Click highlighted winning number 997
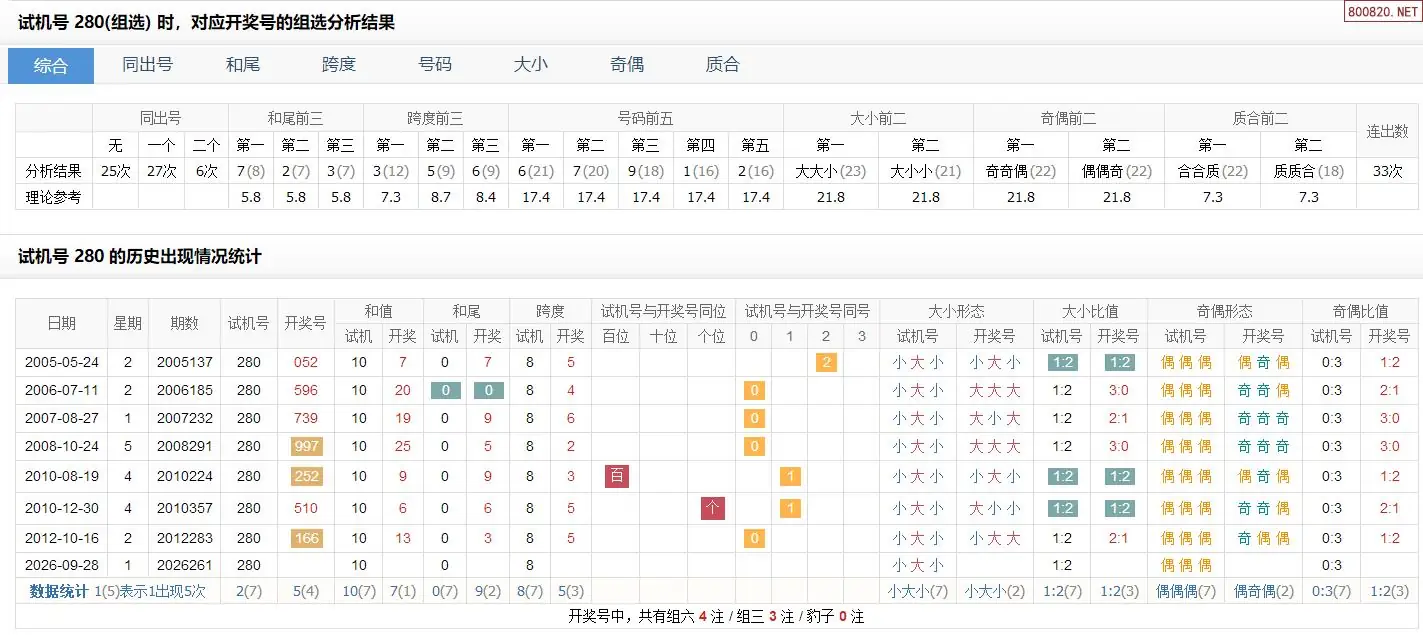The width and height of the screenshot is (1423, 635). point(306,446)
